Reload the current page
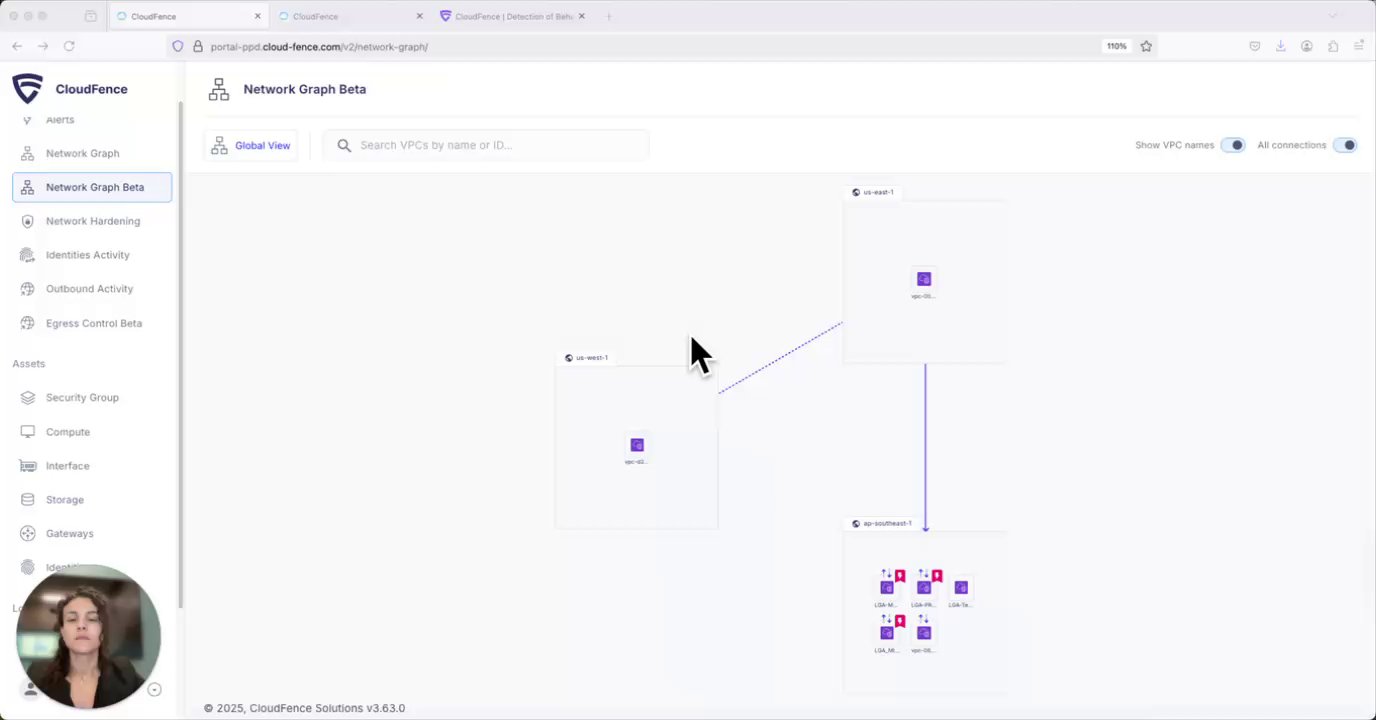This screenshot has height=720, width=1376. click(69, 46)
